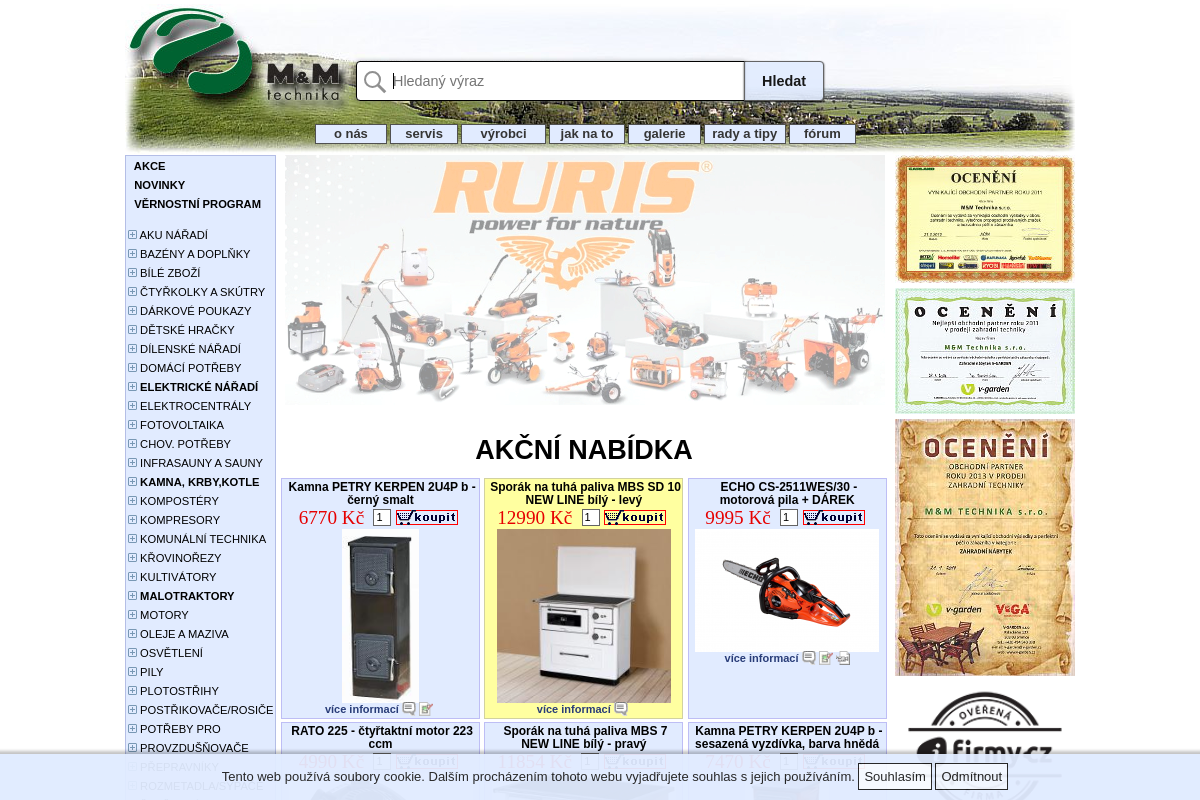
Task: Expand MOTORY plus icon
Action: [x=132, y=615]
